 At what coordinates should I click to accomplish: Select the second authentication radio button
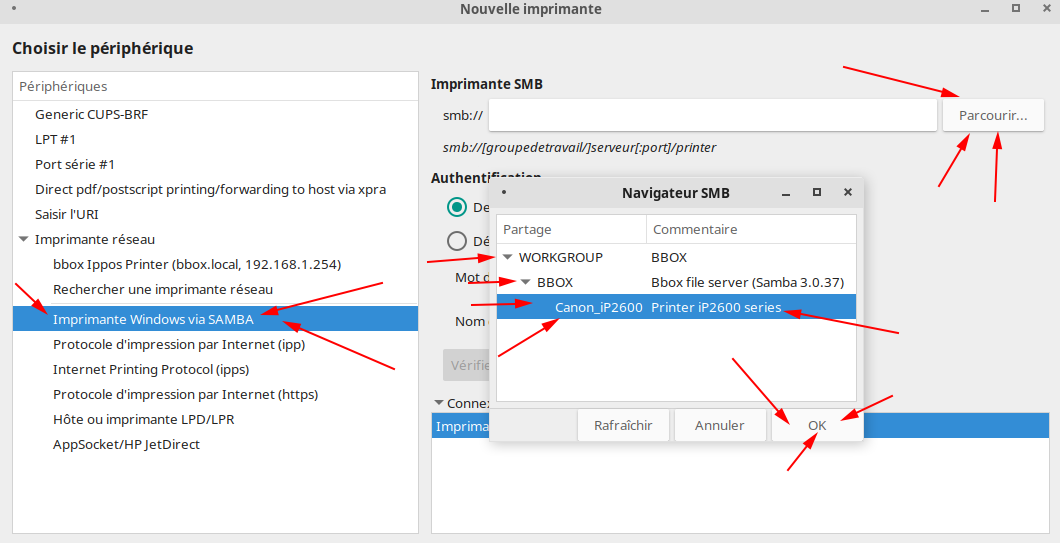[457, 240]
